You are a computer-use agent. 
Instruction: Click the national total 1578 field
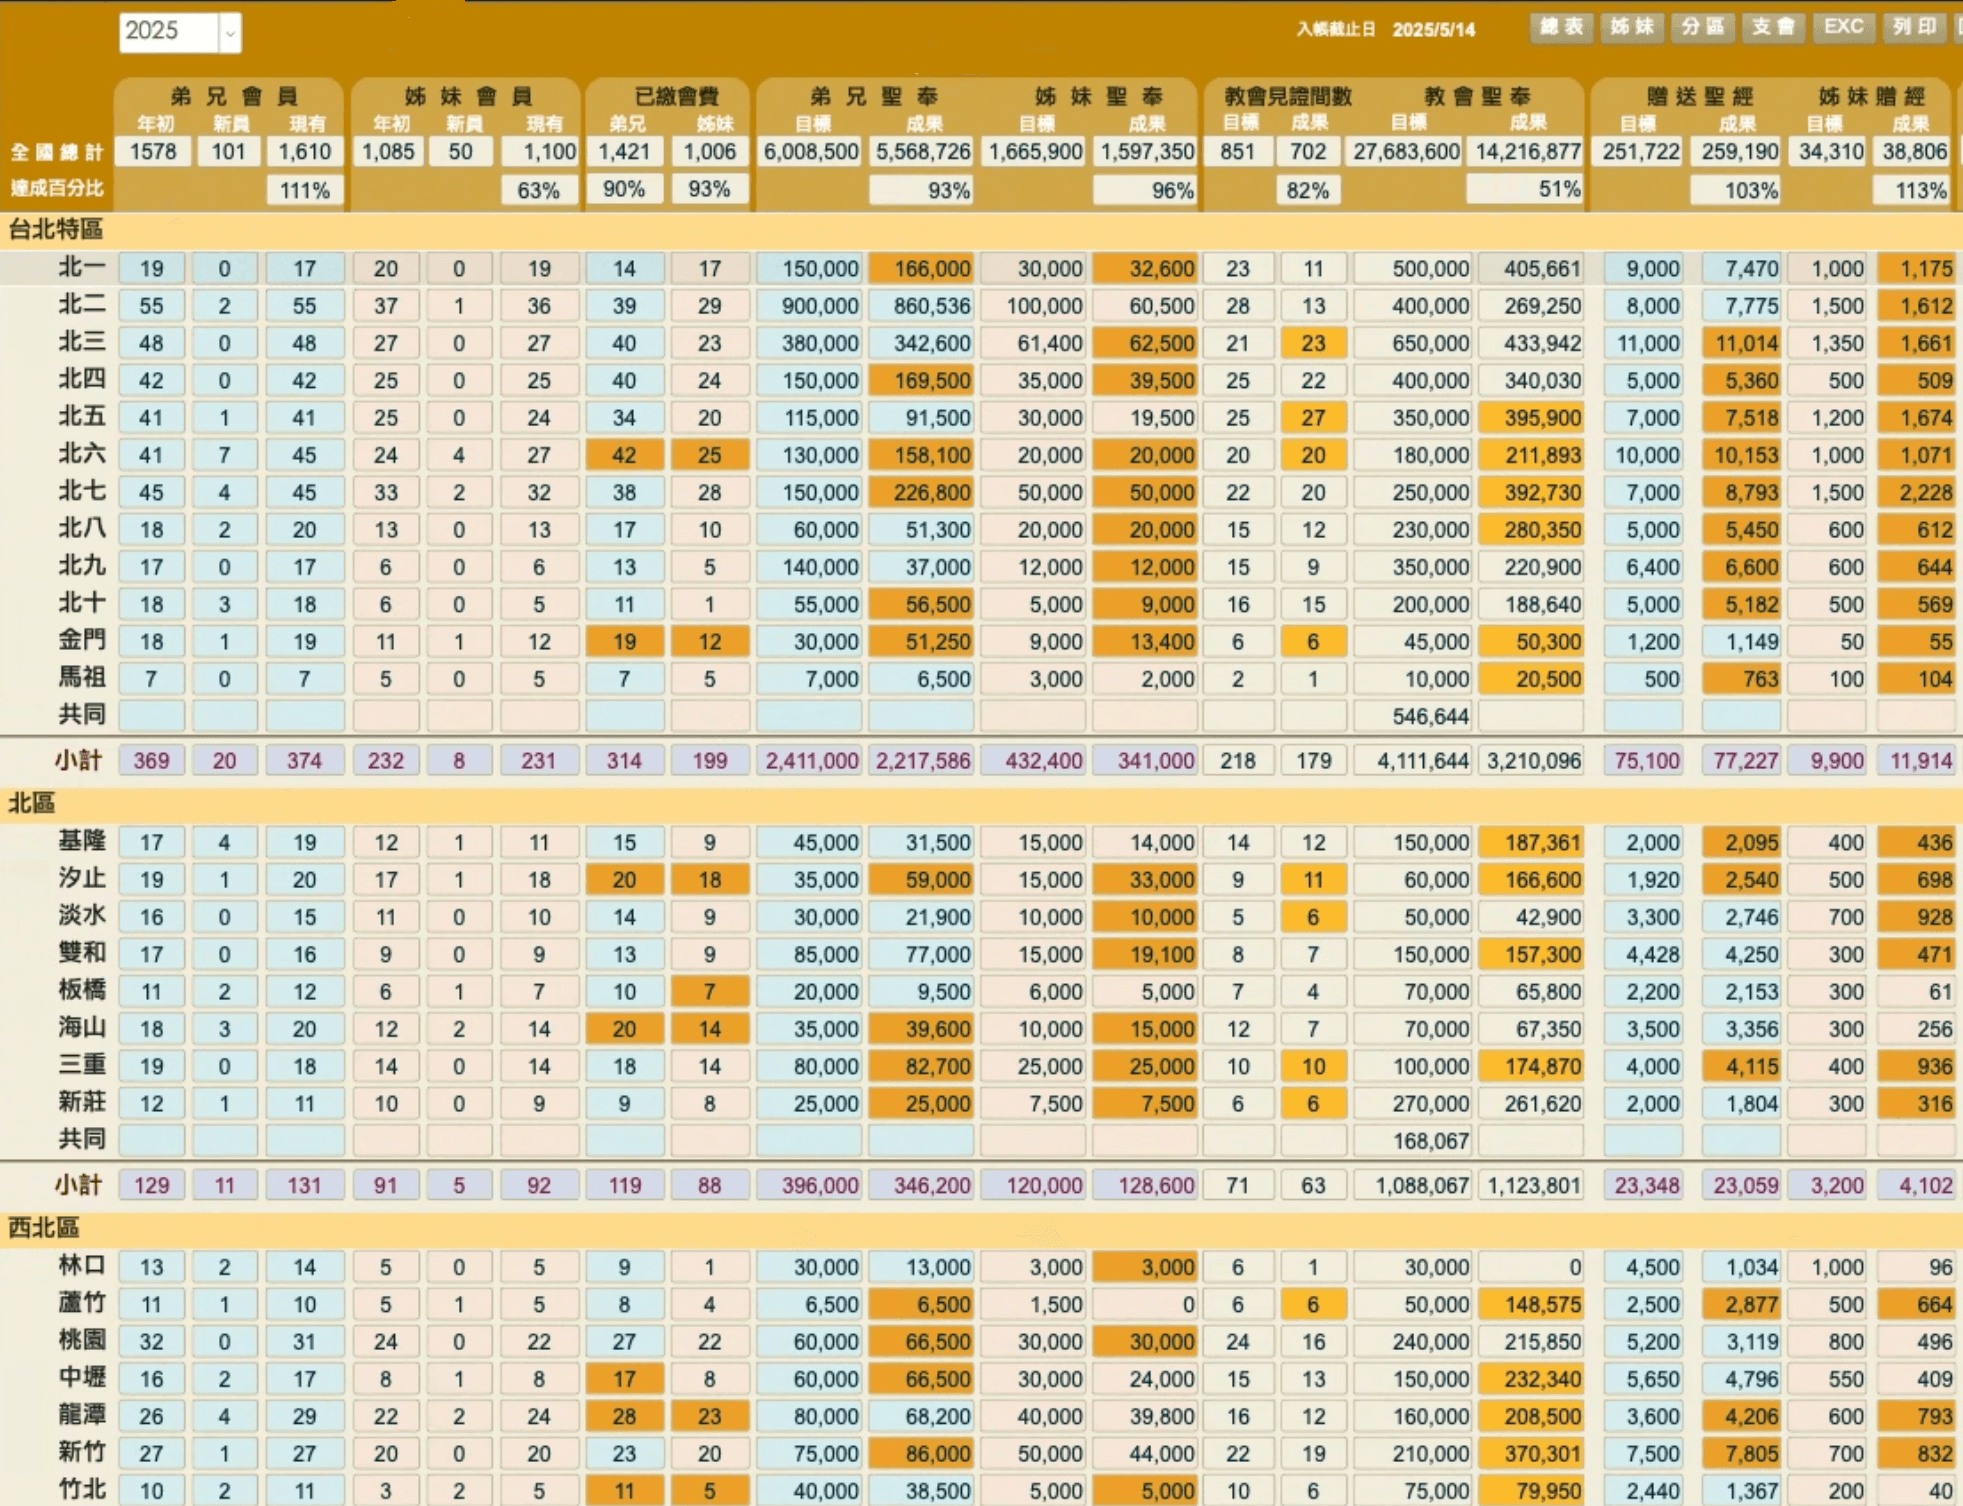152,152
